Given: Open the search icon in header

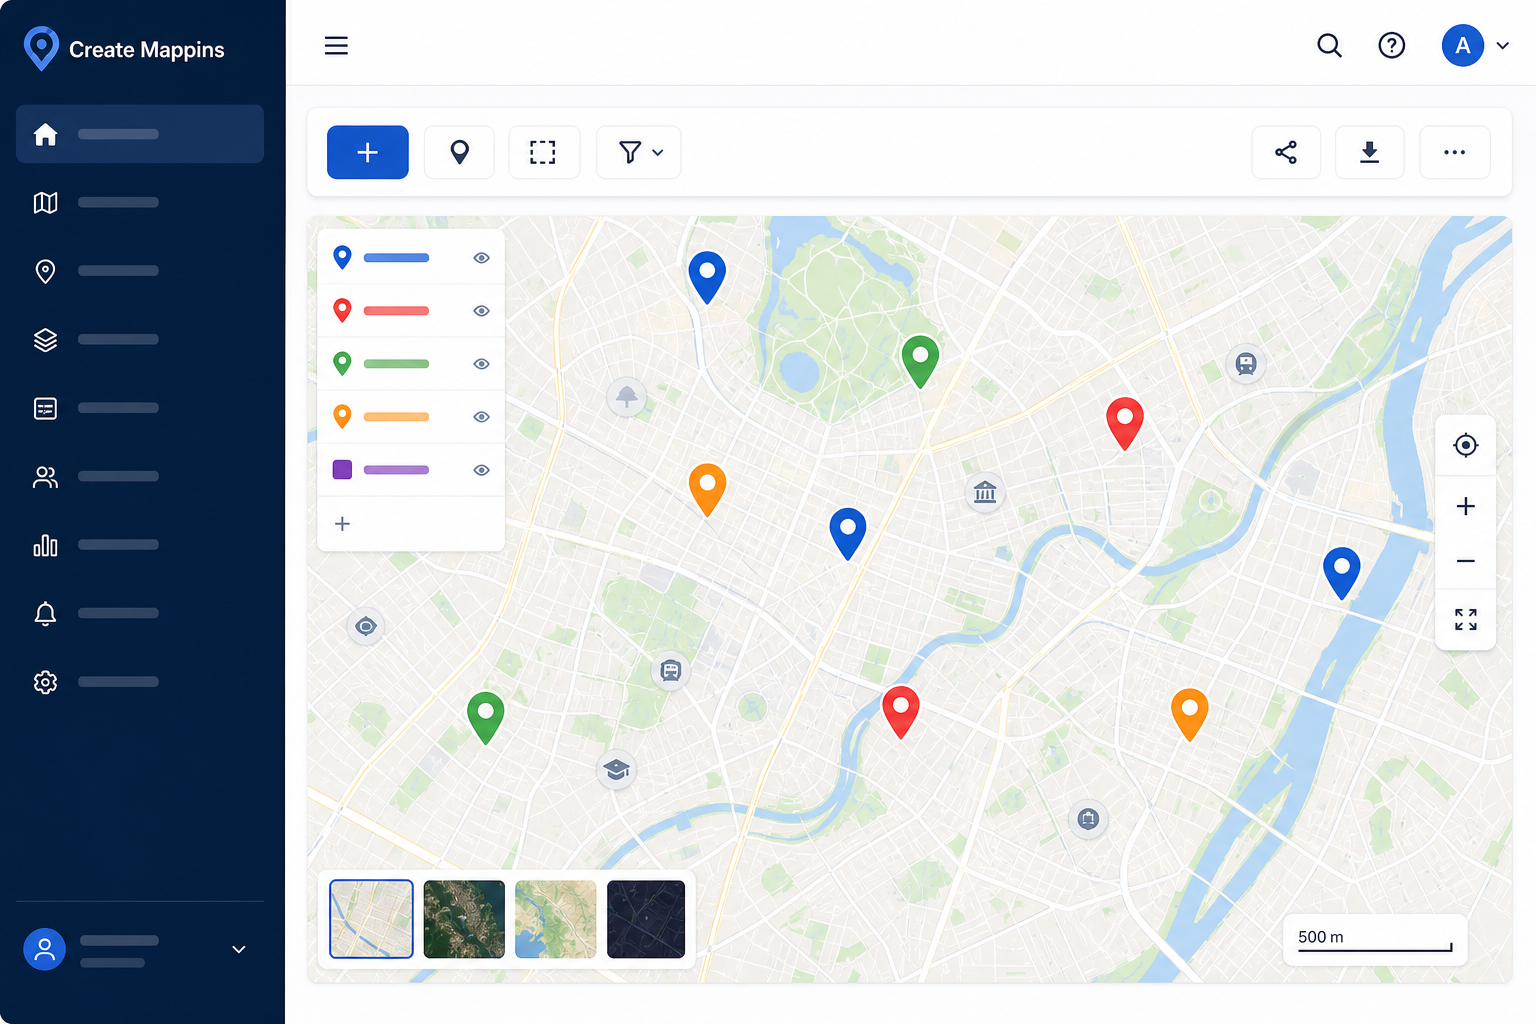Looking at the screenshot, I should [1329, 46].
